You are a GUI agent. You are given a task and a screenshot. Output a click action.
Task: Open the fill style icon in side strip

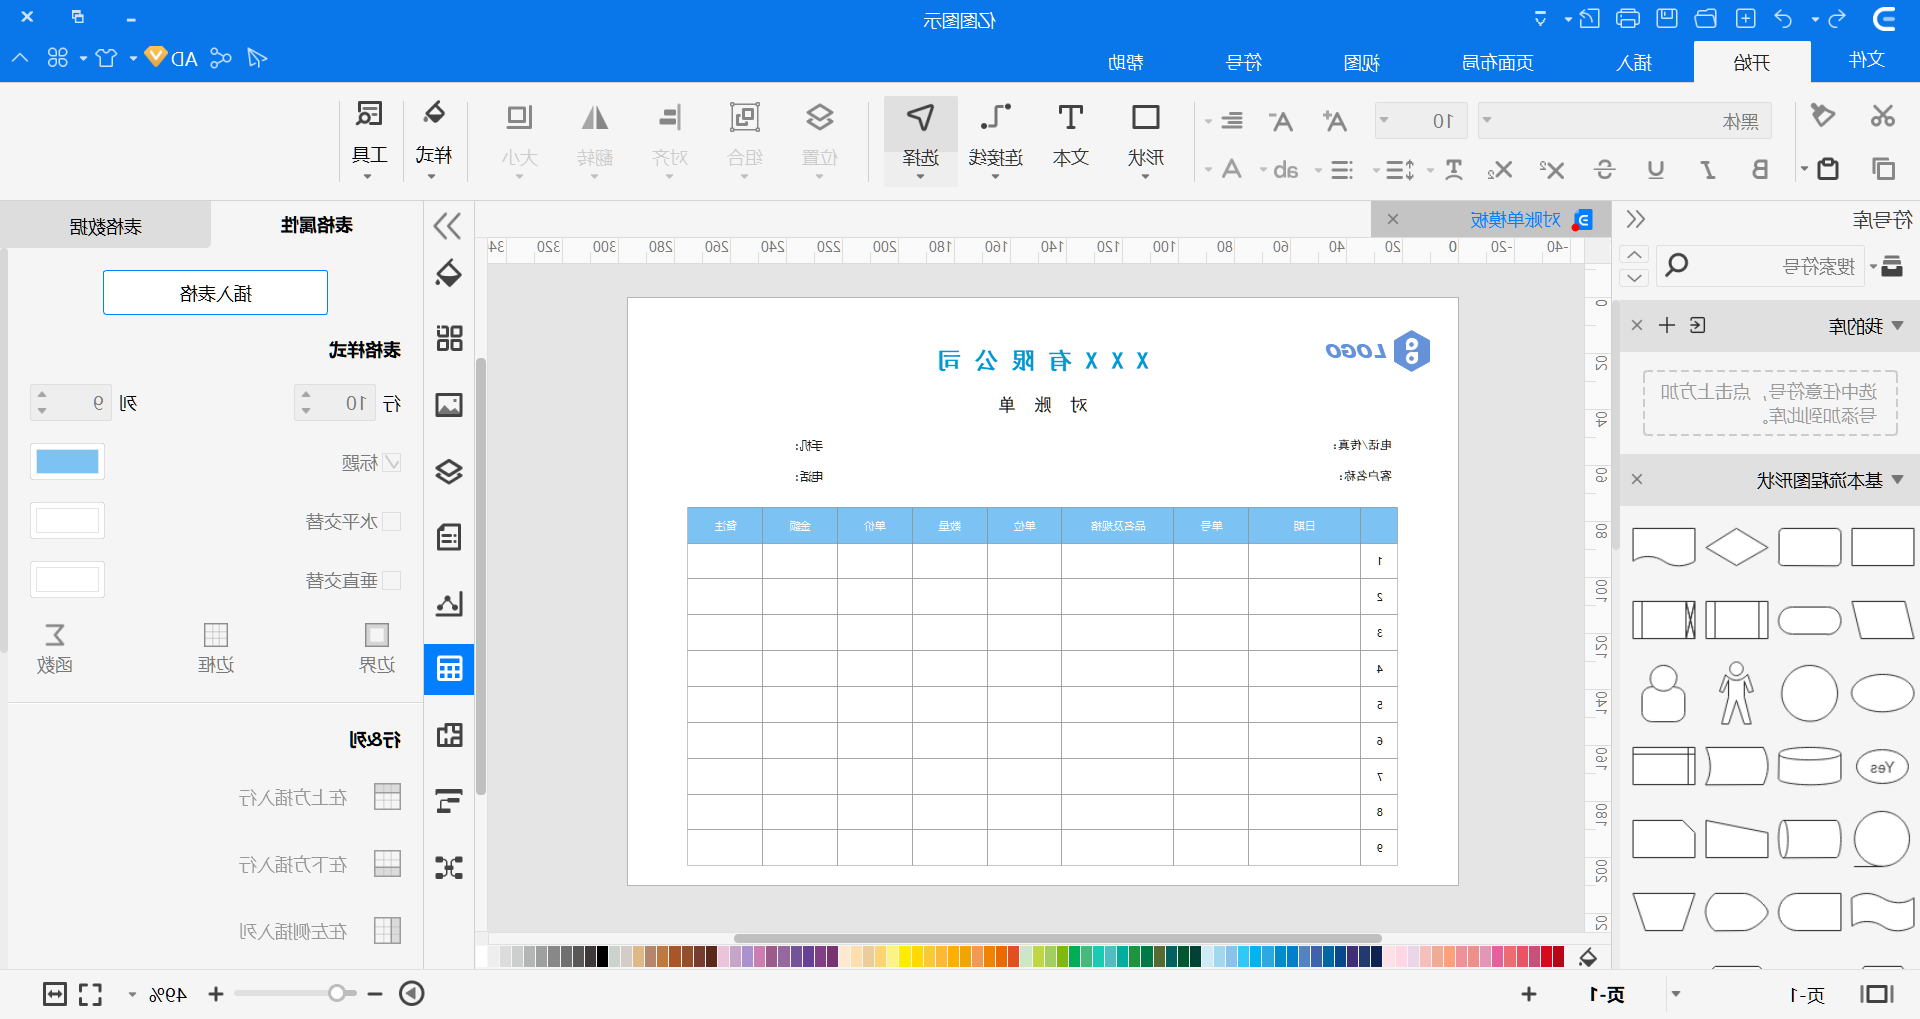[449, 273]
